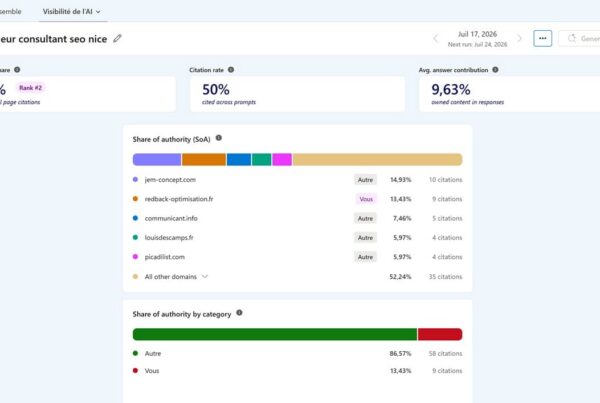Select the blue communicant.info bar segment

239,160
